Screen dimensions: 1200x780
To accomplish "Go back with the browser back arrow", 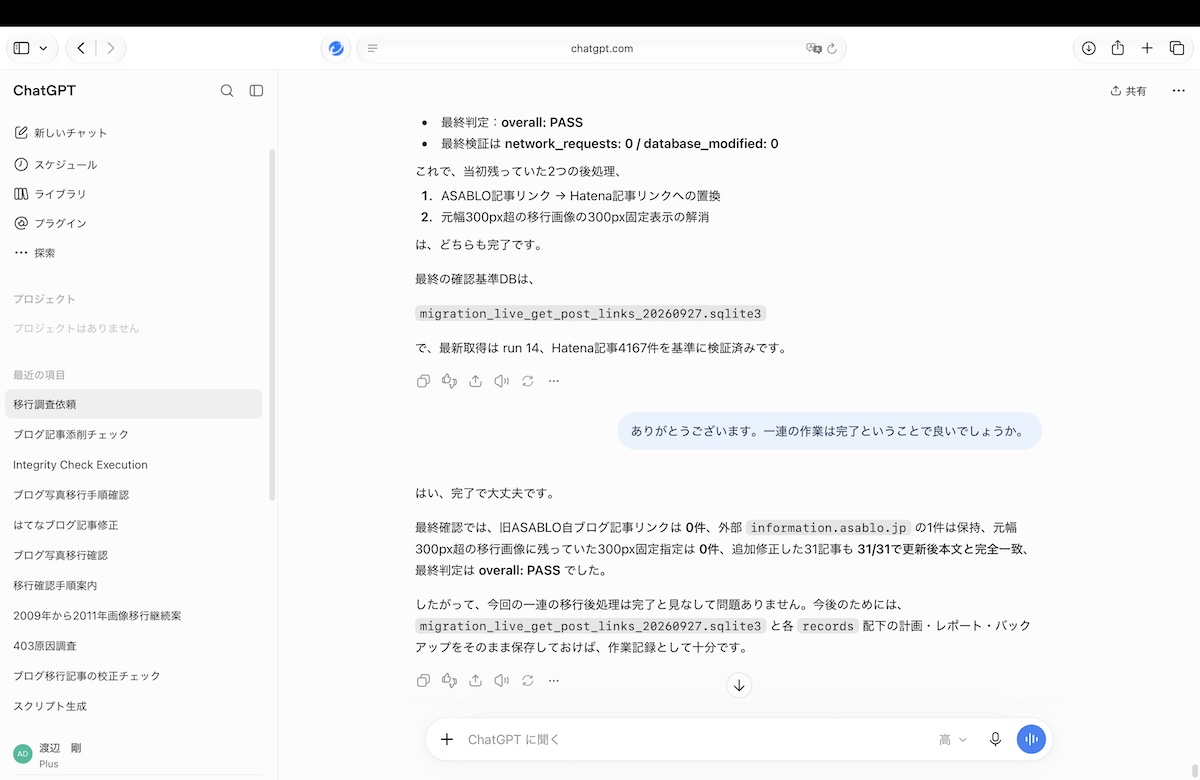I will tap(81, 48).
